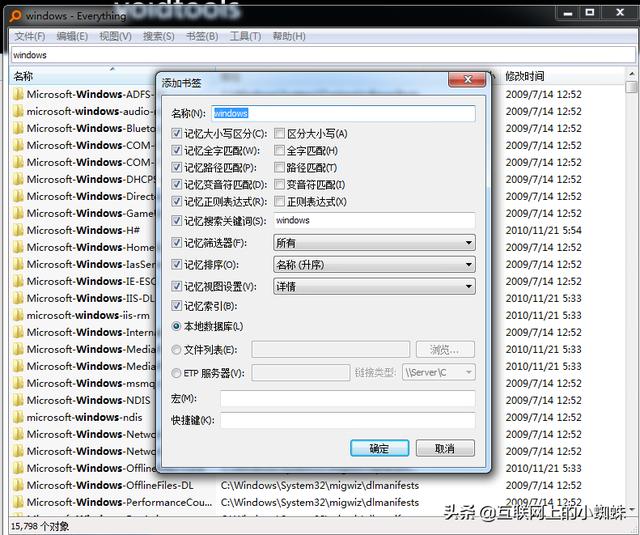
Task: Click the 名称(N) bookmark name field
Action: pyautogui.click(x=343, y=113)
